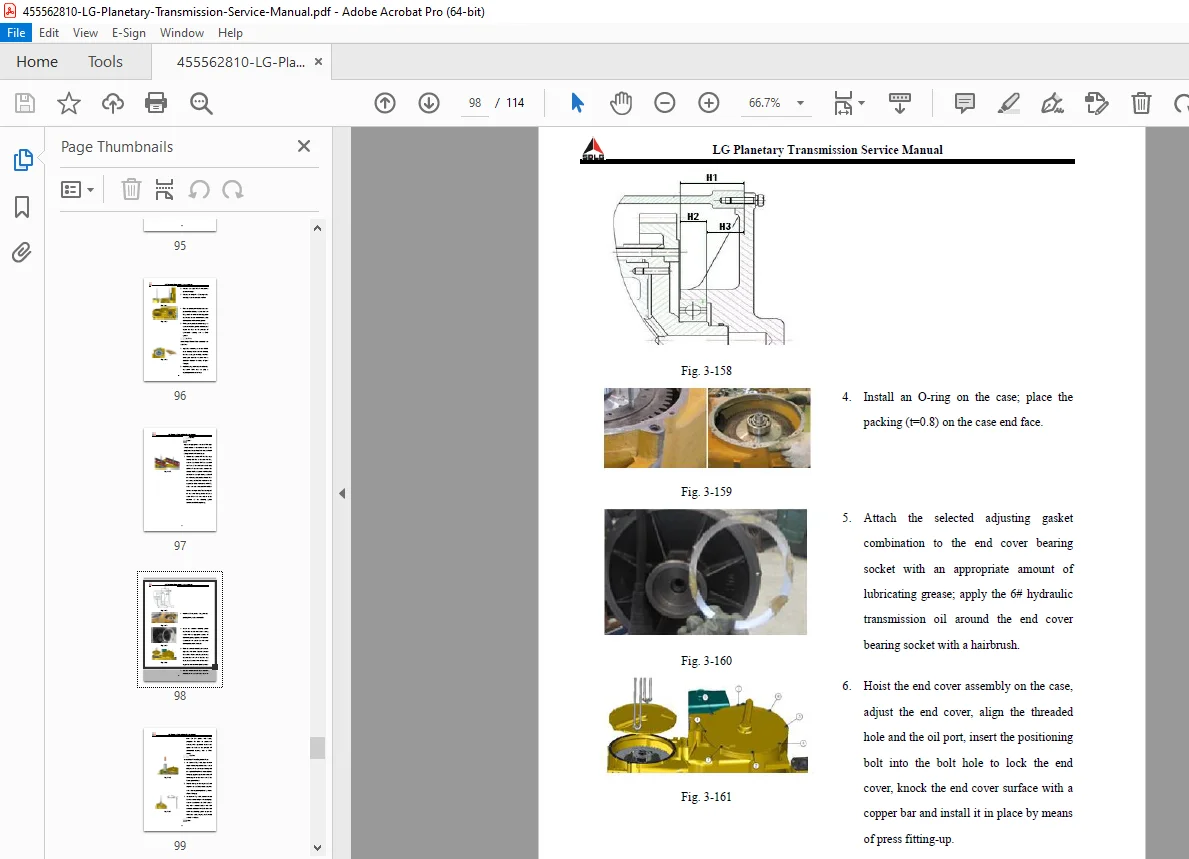Open thumbnail panel options dropdown
The image size is (1189, 859).
pyautogui.click(x=77, y=190)
